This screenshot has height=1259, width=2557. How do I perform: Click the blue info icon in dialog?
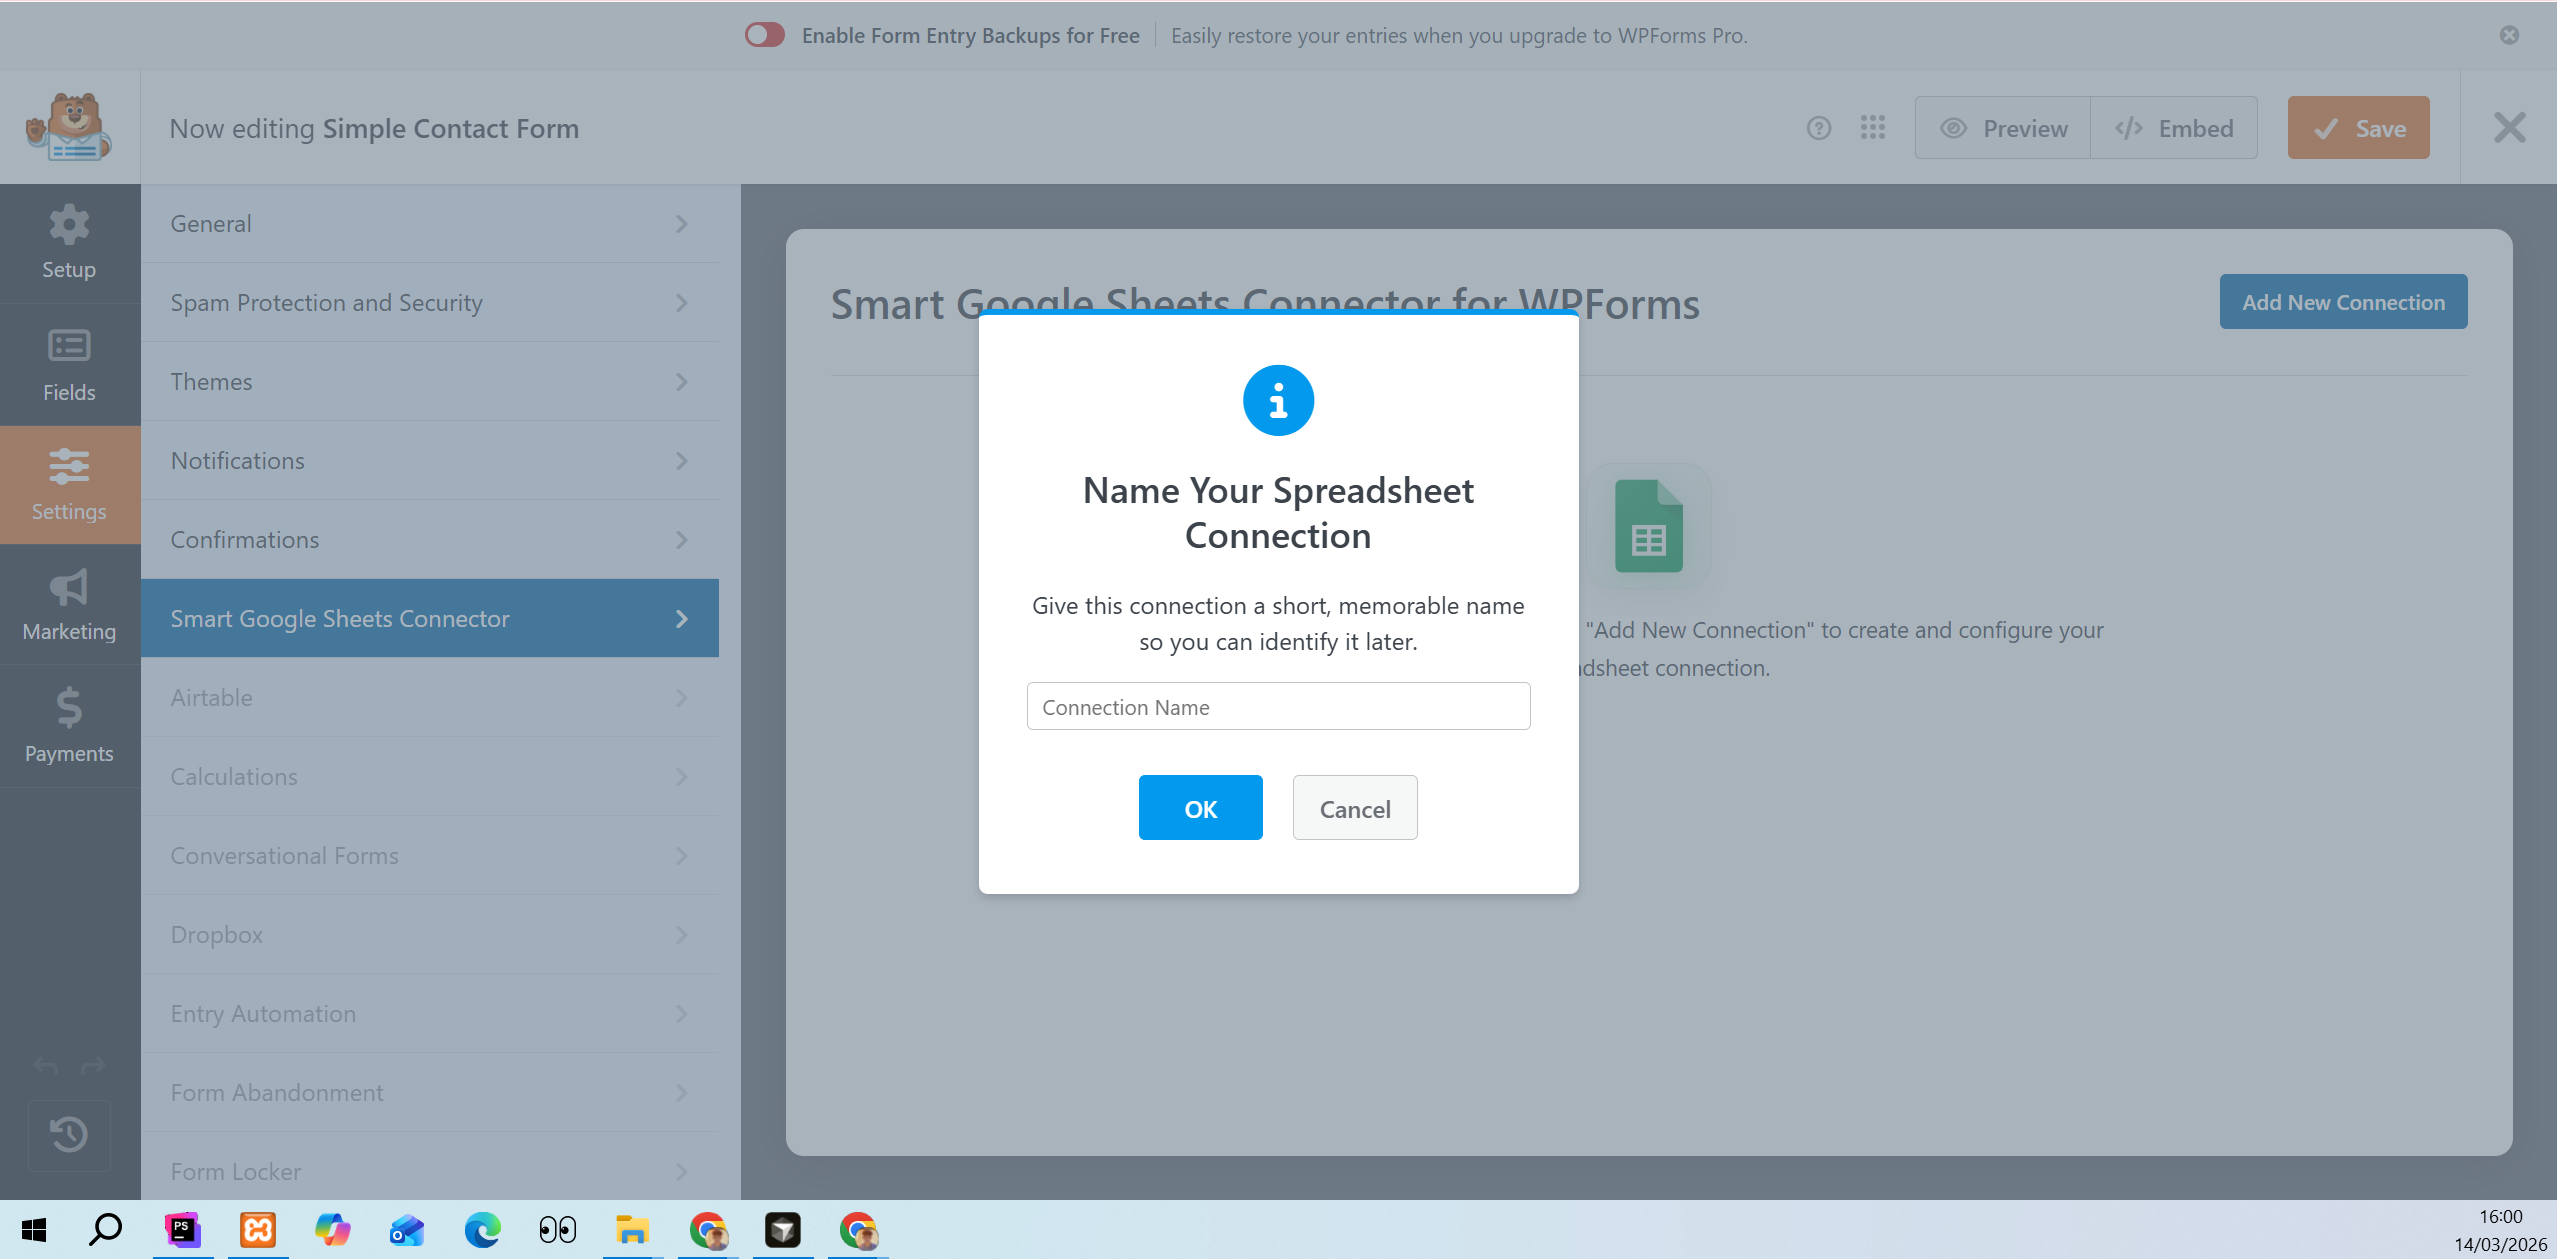1278,400
